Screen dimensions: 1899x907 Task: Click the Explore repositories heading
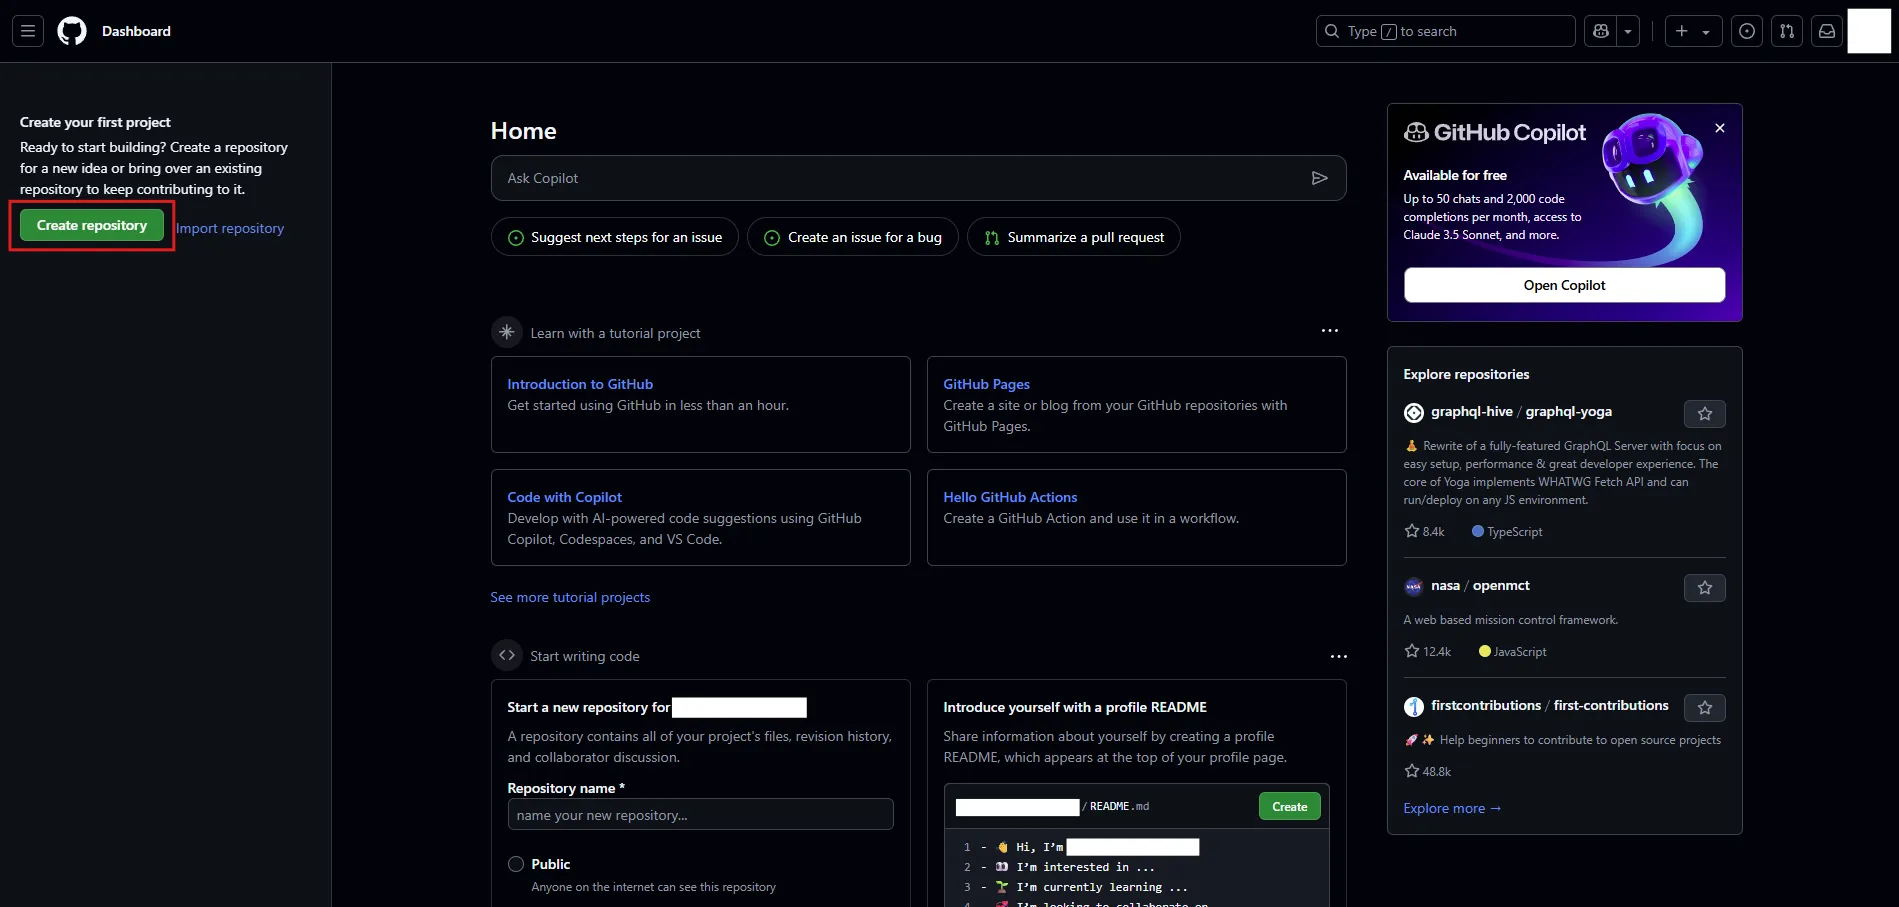(x=1466, y=374)
